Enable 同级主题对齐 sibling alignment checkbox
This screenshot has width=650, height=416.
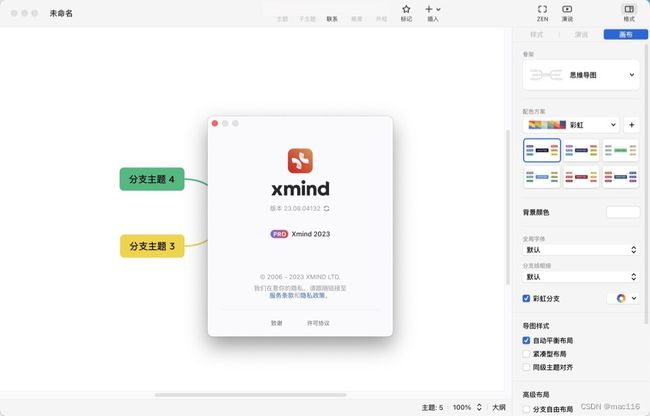click(x=526, y=367)
